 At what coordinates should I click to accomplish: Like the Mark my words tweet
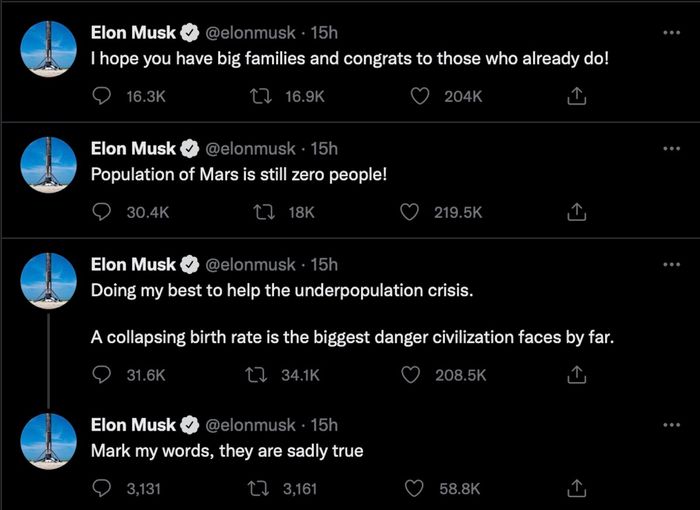[x=414, y=488]
